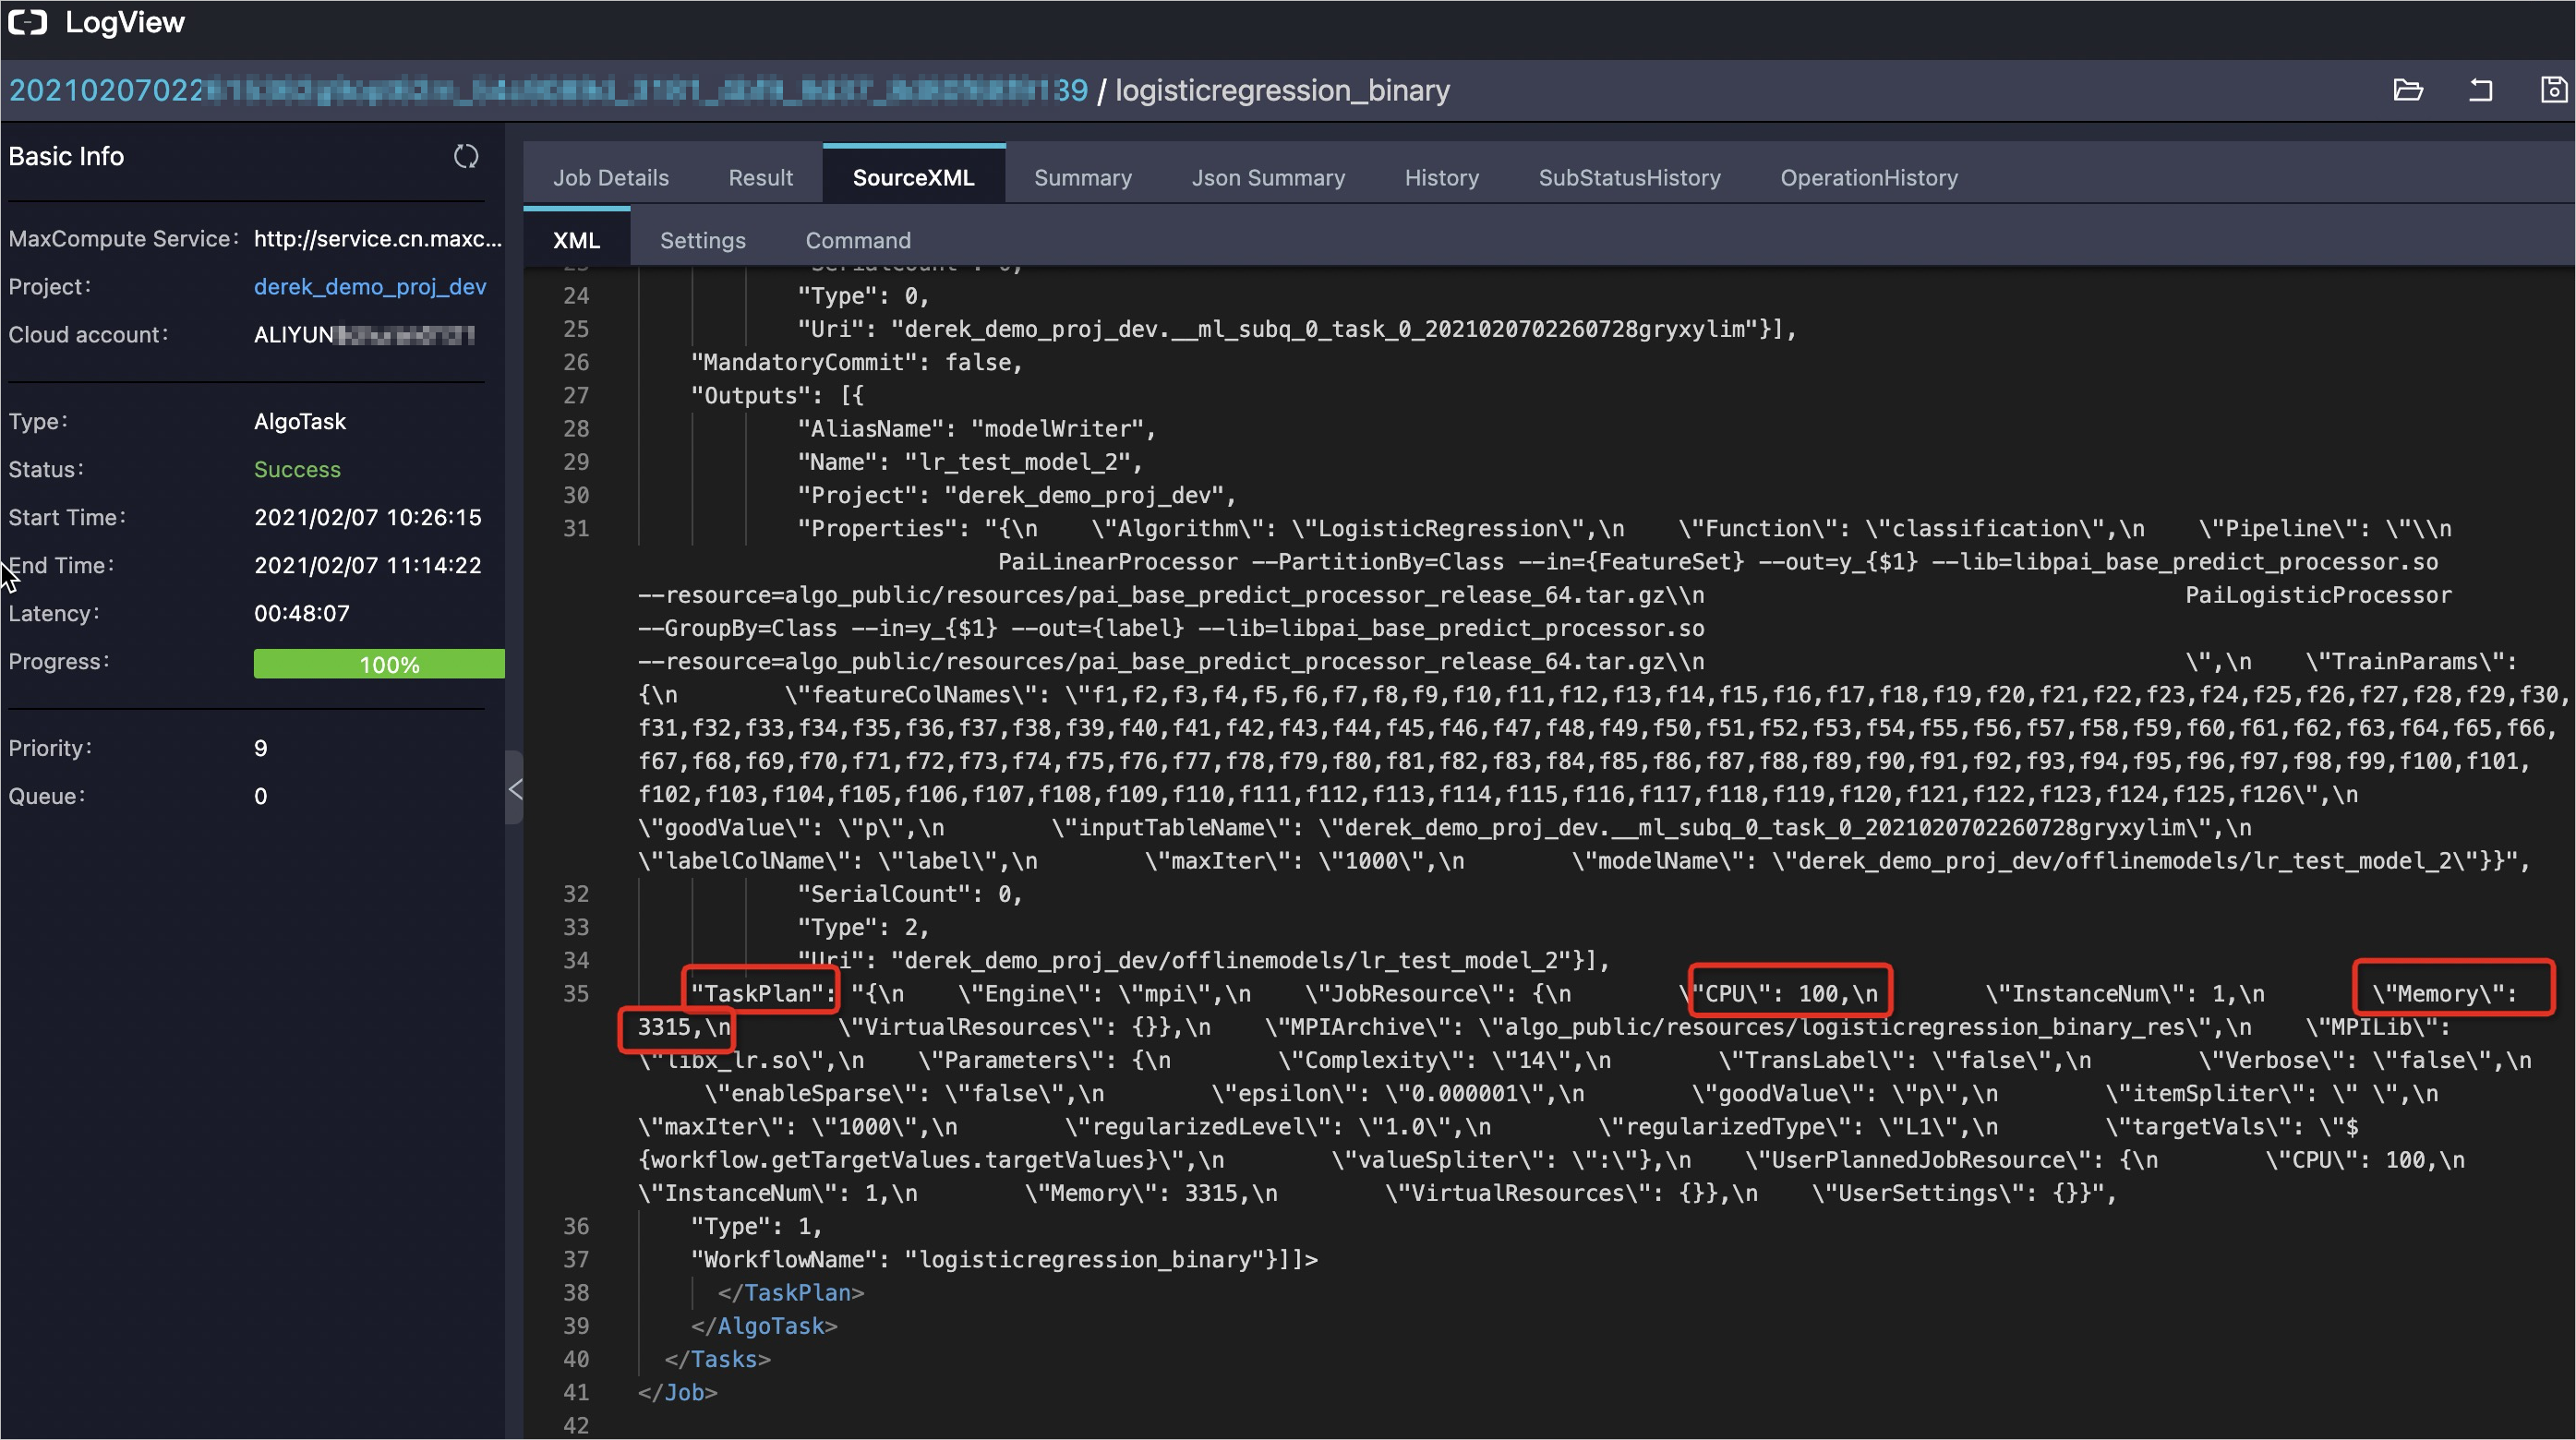Refresh Basic Info with circular arrow icon
This screenshot has height=1440, width=2576.
466,156
